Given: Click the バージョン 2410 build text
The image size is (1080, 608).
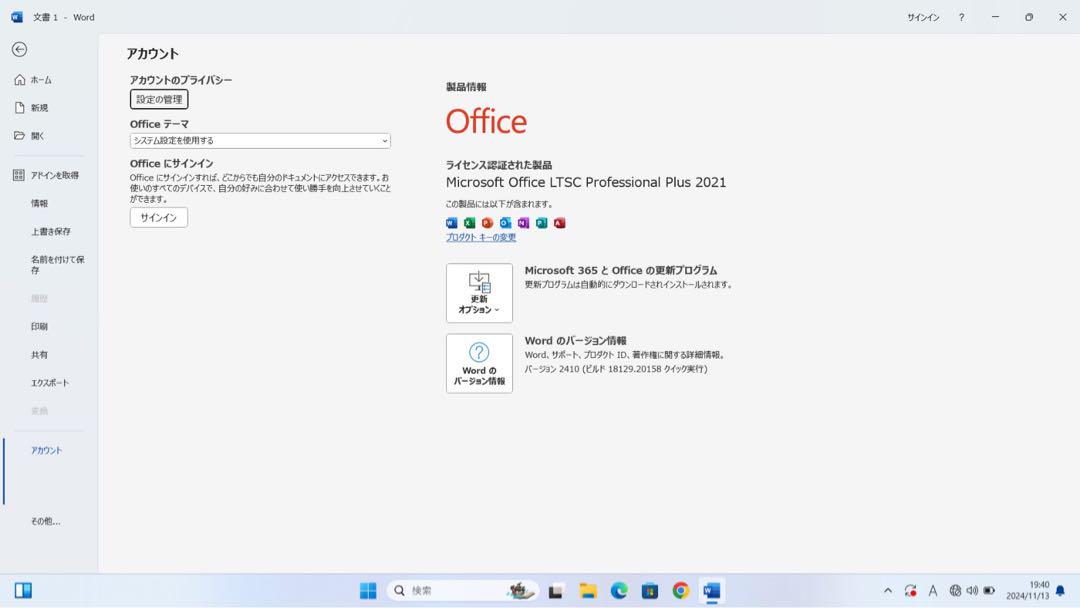Looking at the screenshot, I should click(x=616, y=369).
